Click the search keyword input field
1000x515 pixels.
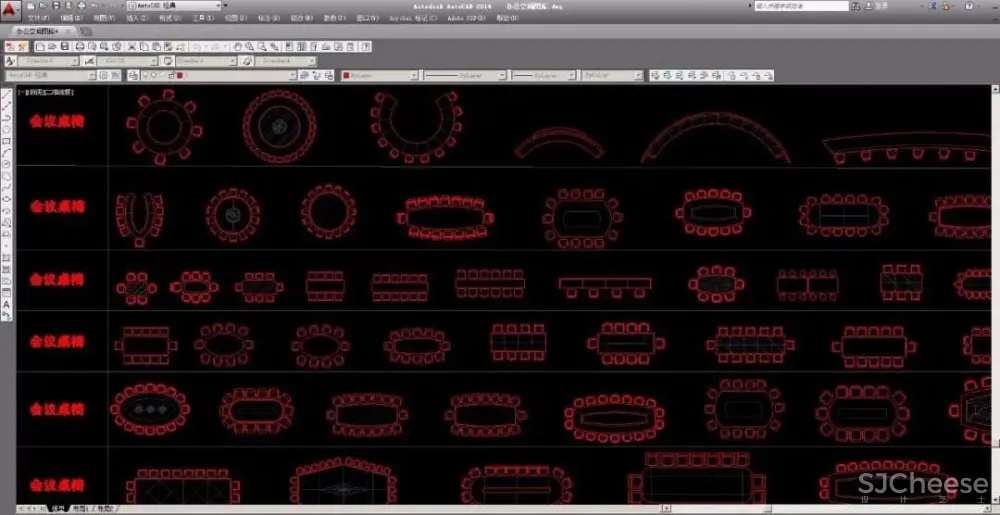800,6
